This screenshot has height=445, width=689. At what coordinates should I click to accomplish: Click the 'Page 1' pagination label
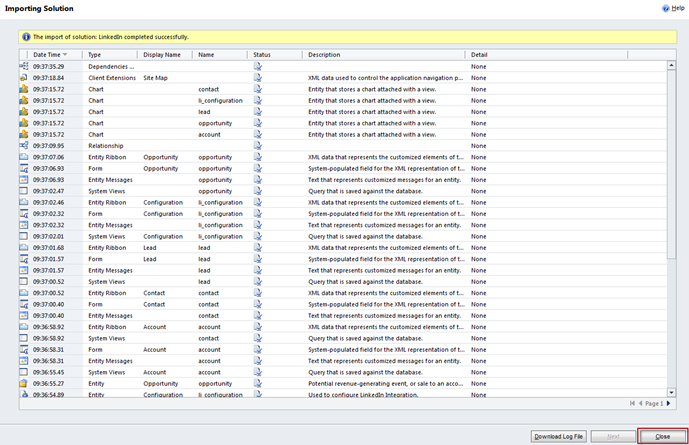(654, 403)
